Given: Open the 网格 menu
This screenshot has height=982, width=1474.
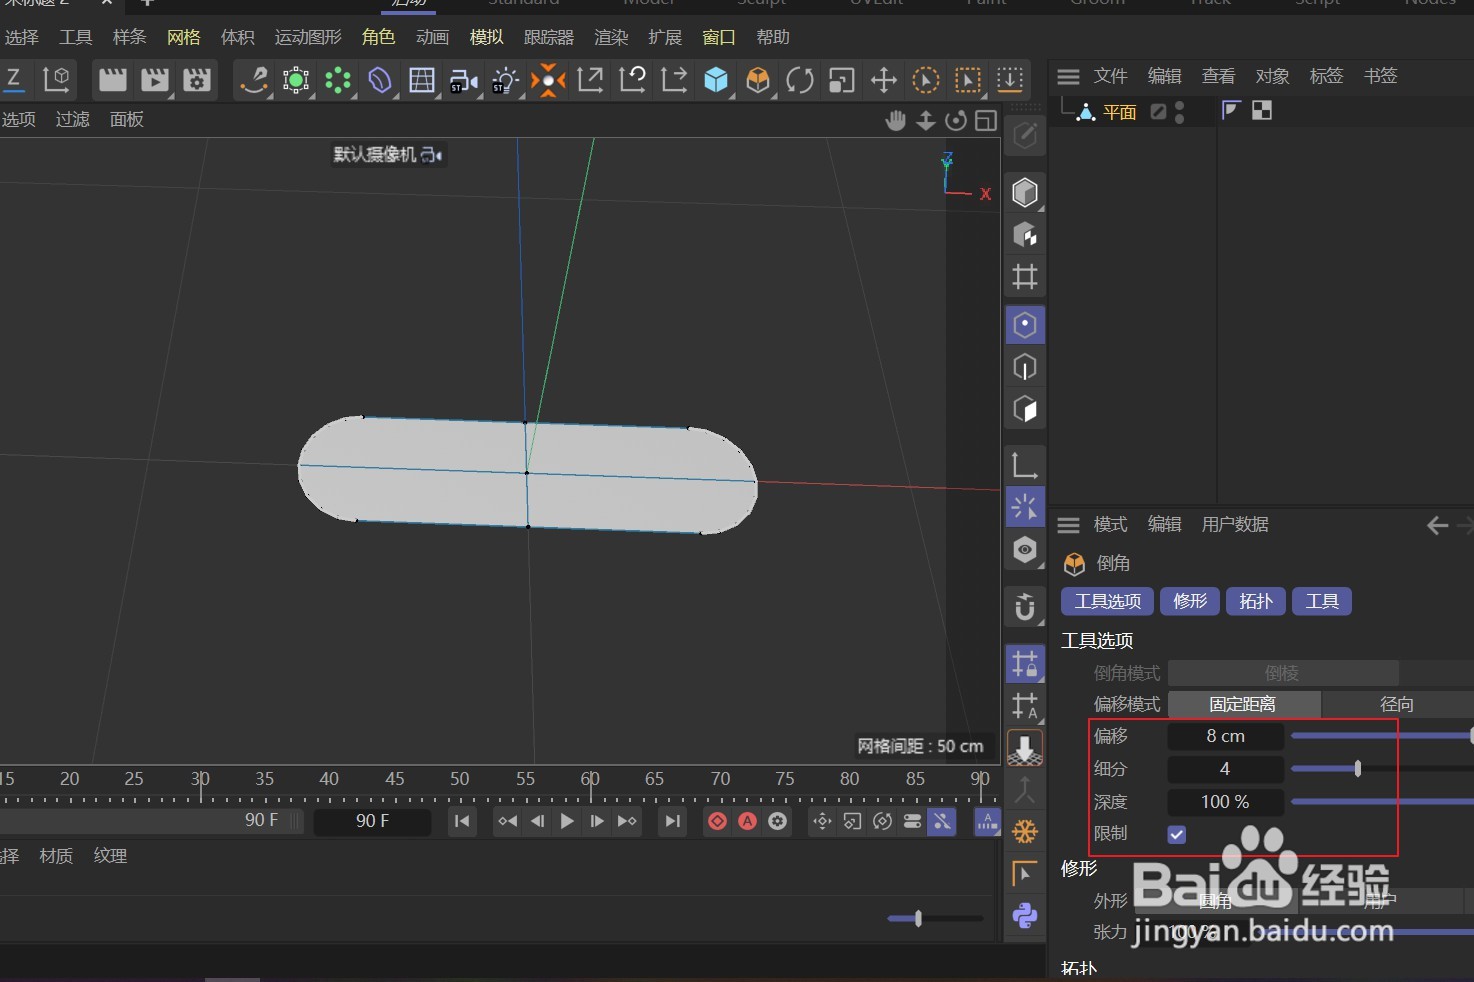Looking at the screenshot, I should click(184, 37).
